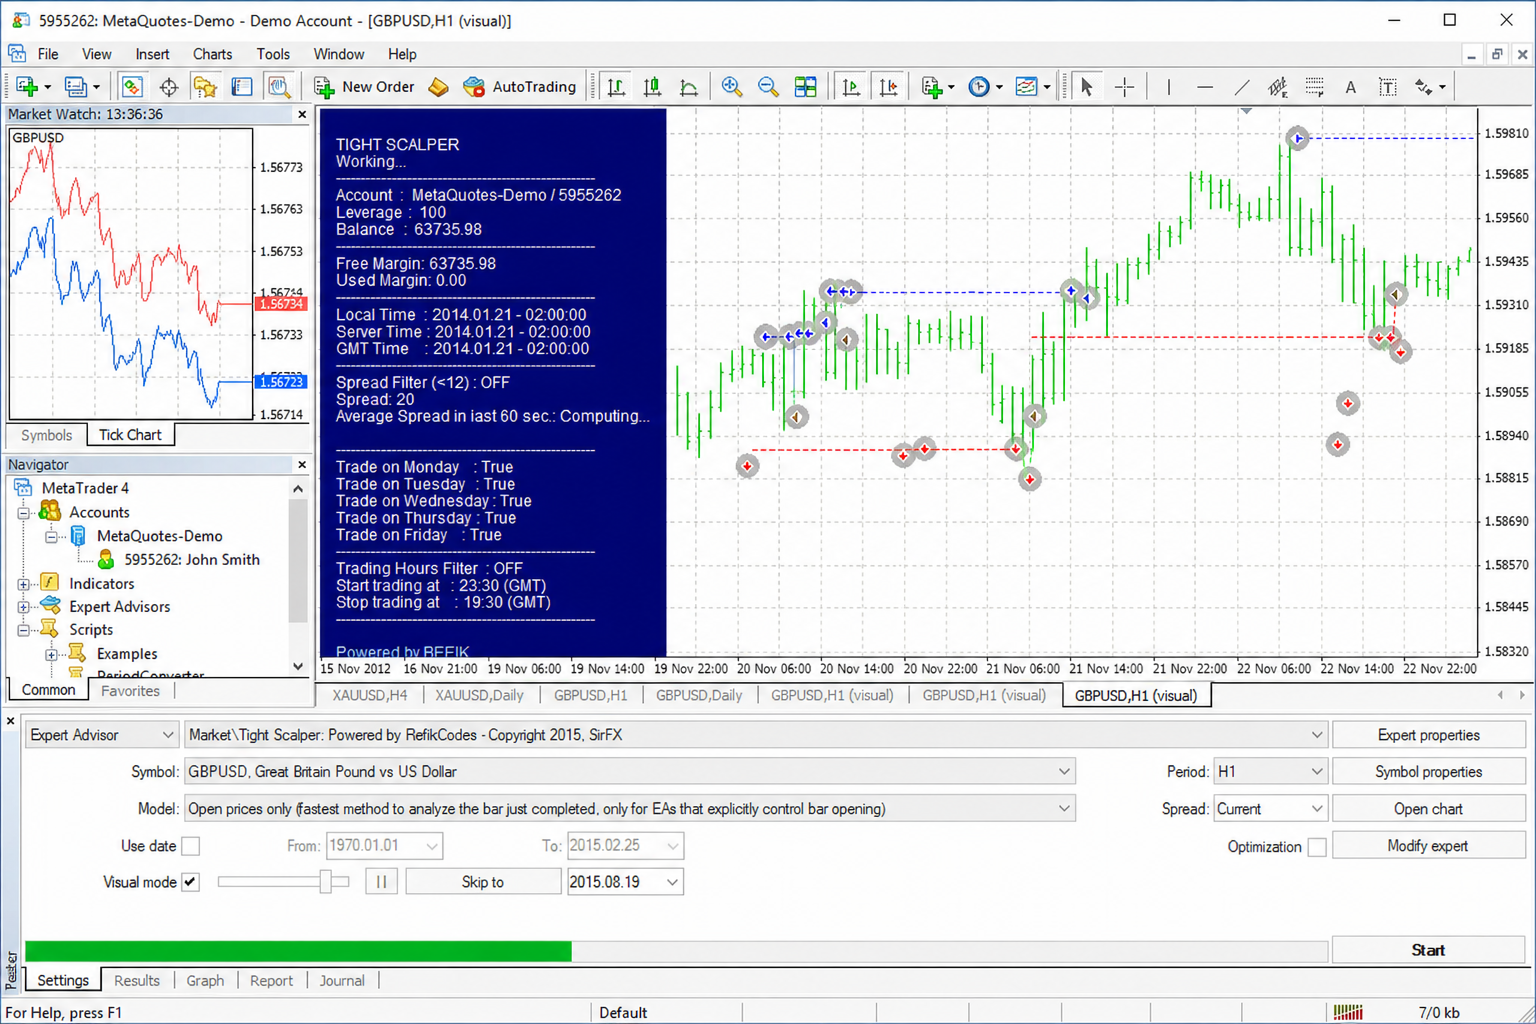Screen dimensions: 1536x1024
Task: Switch to Symbols tab in Market Watch
Action: tap(46, 435)
